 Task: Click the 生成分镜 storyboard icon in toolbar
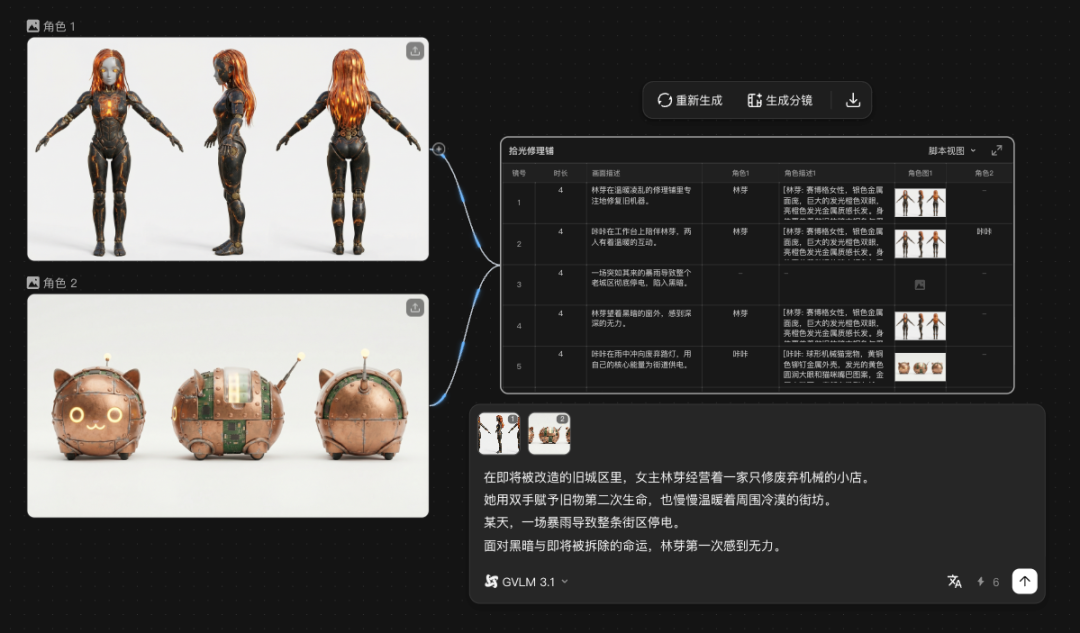click(754, 100)
